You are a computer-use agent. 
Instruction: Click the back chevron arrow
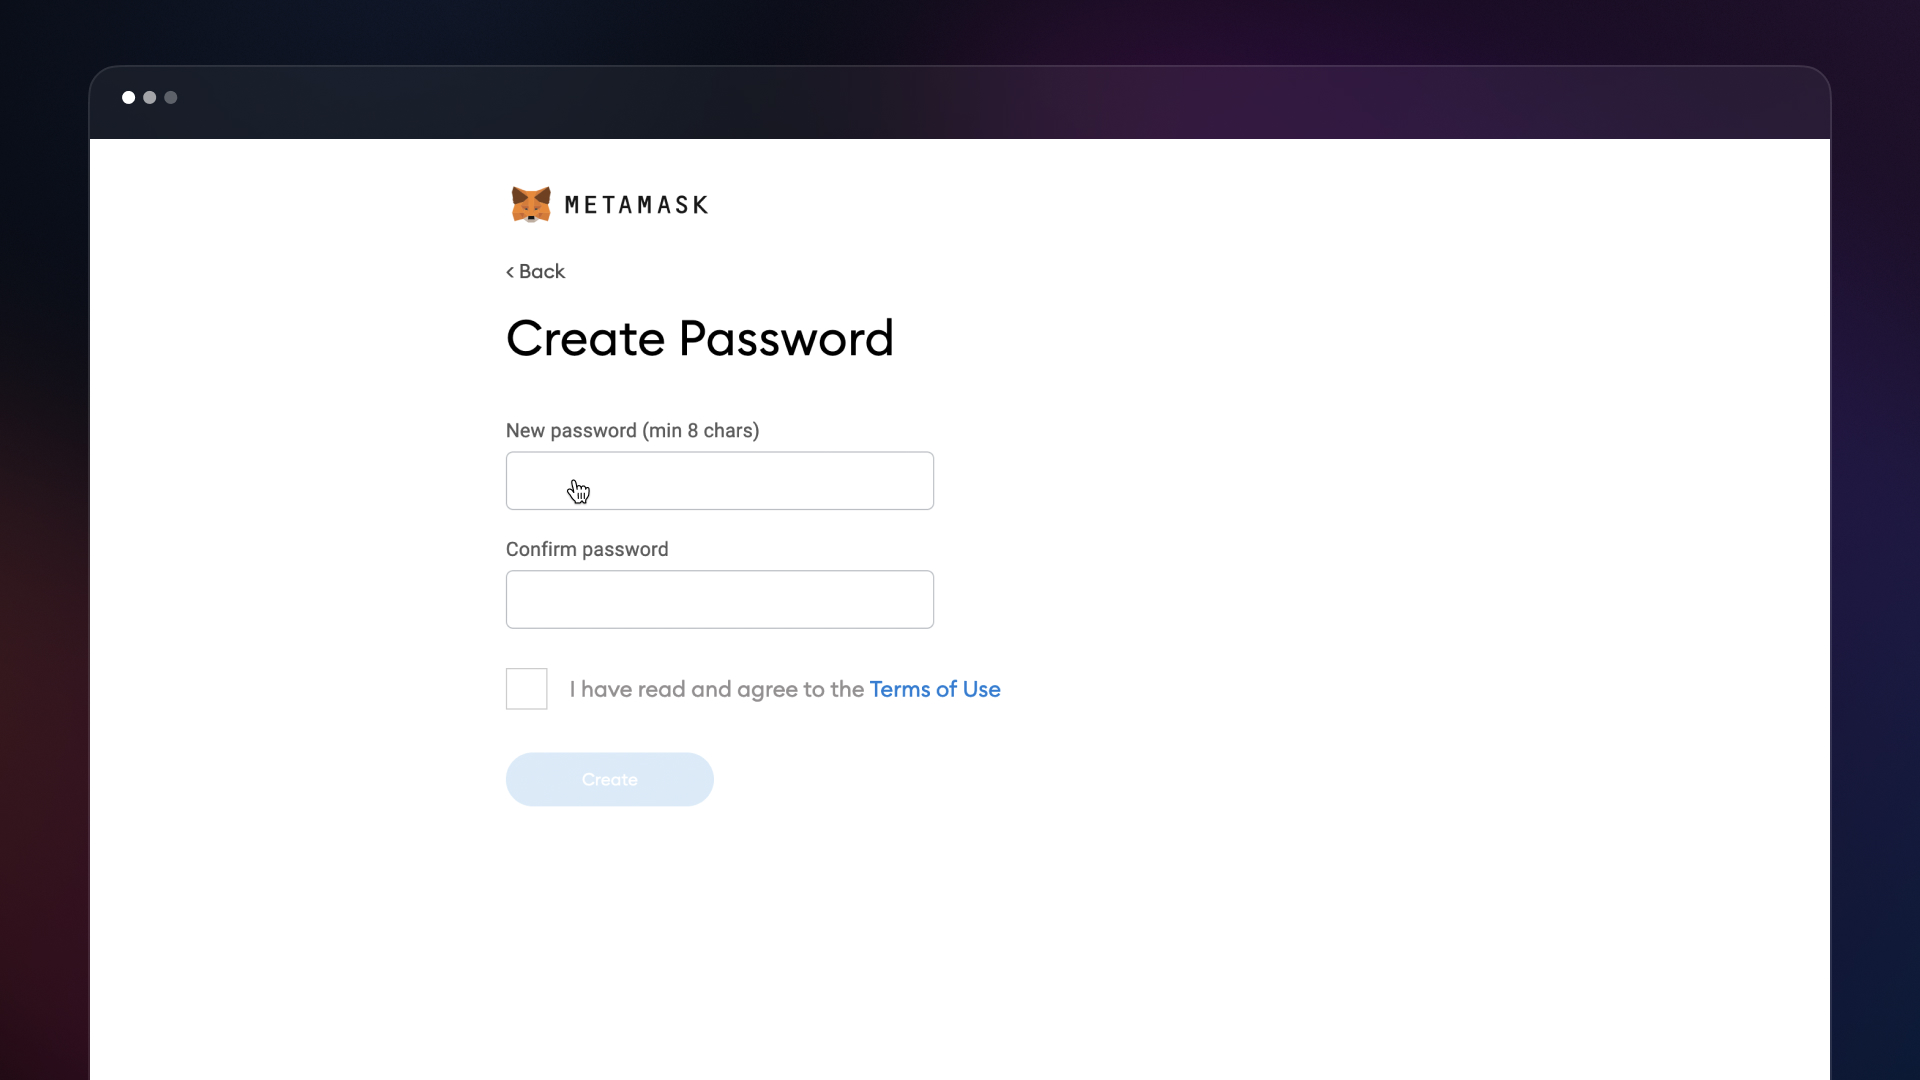coord(510,272)
